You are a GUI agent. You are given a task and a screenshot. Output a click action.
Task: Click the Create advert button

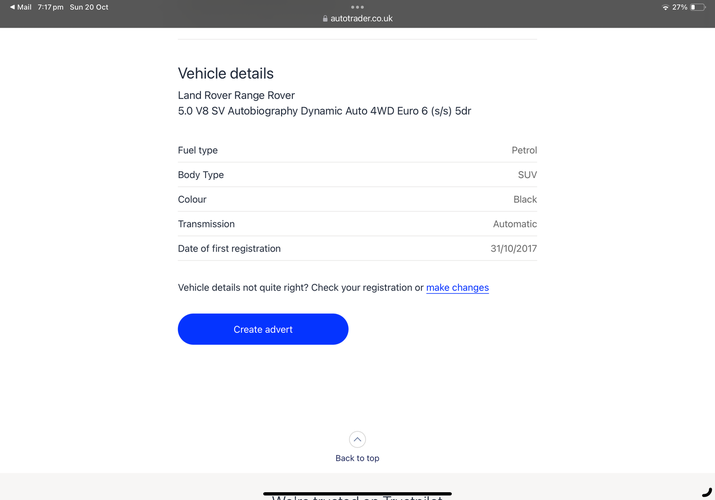coord(263,329)
